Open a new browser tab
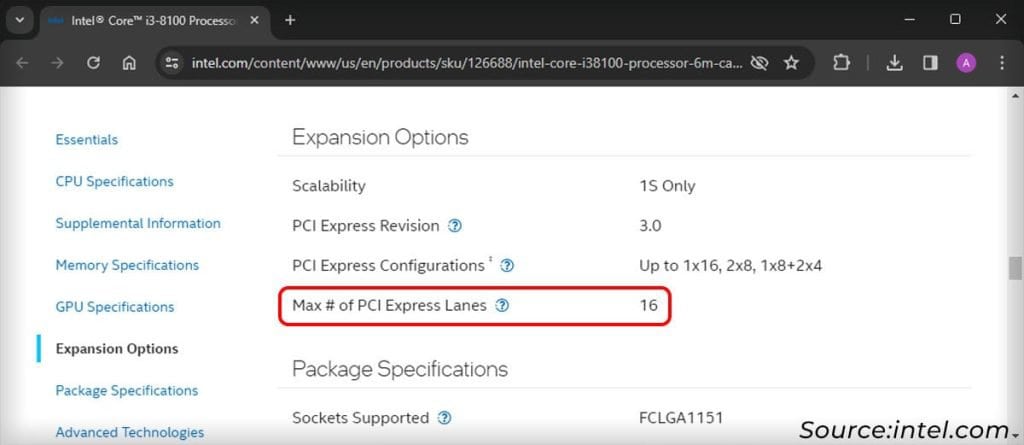Image resolution: width=1024 pixels, height=445 pixels. [290, 19]
